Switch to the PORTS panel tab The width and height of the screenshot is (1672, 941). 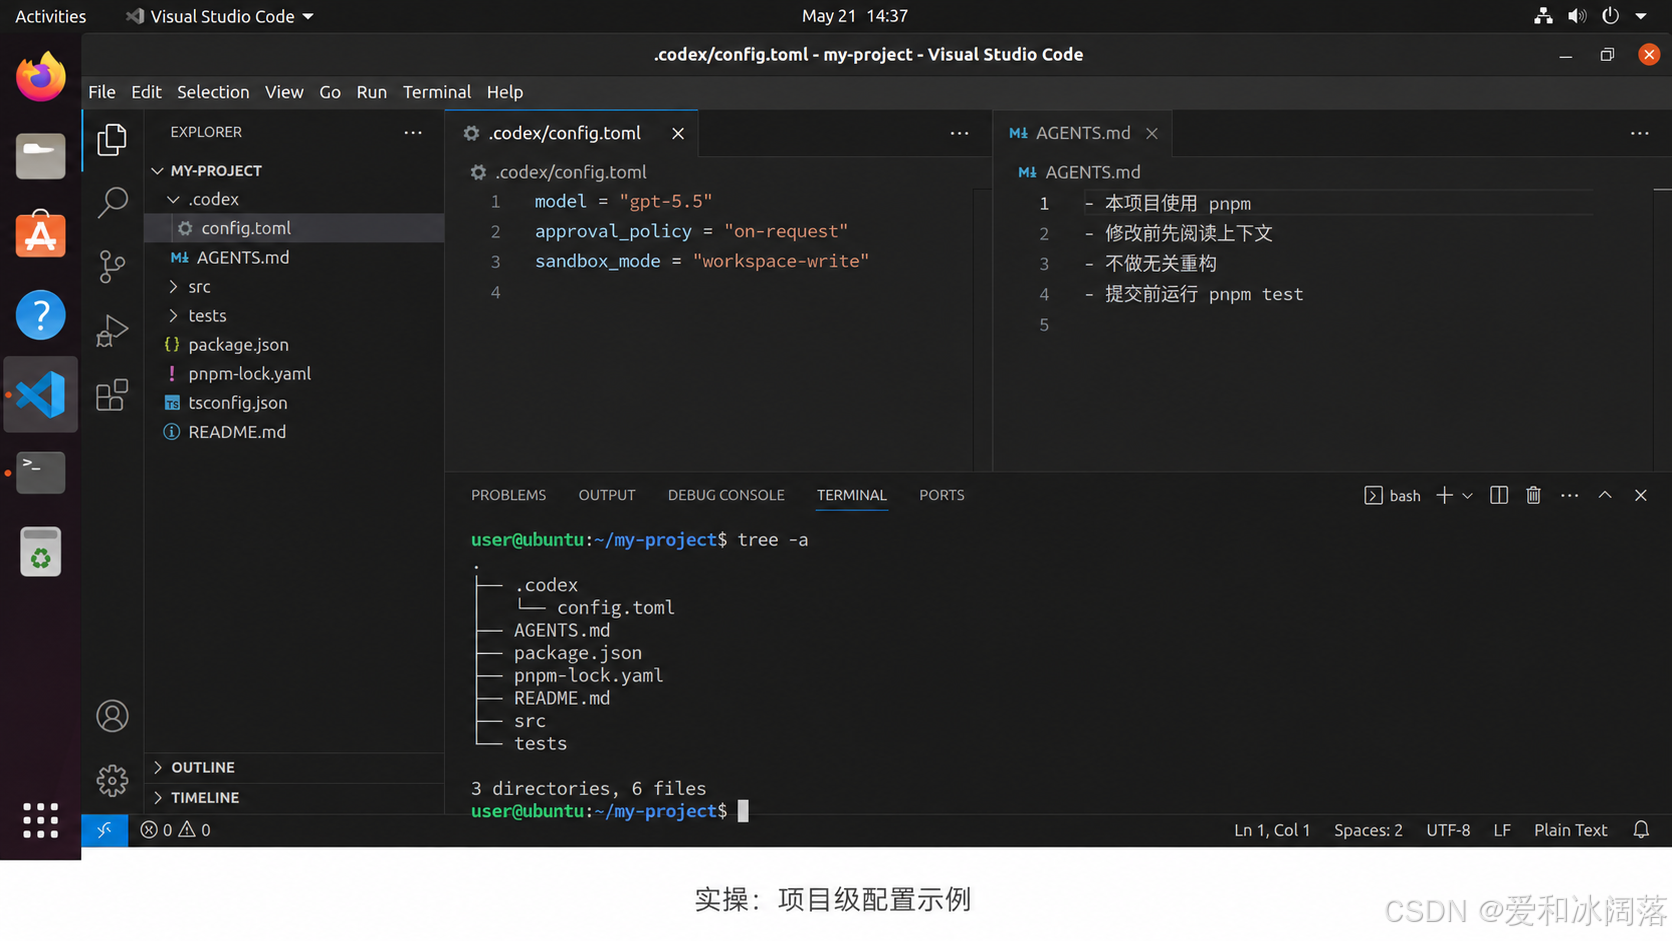pyautogui.click(x=942, y=495)
